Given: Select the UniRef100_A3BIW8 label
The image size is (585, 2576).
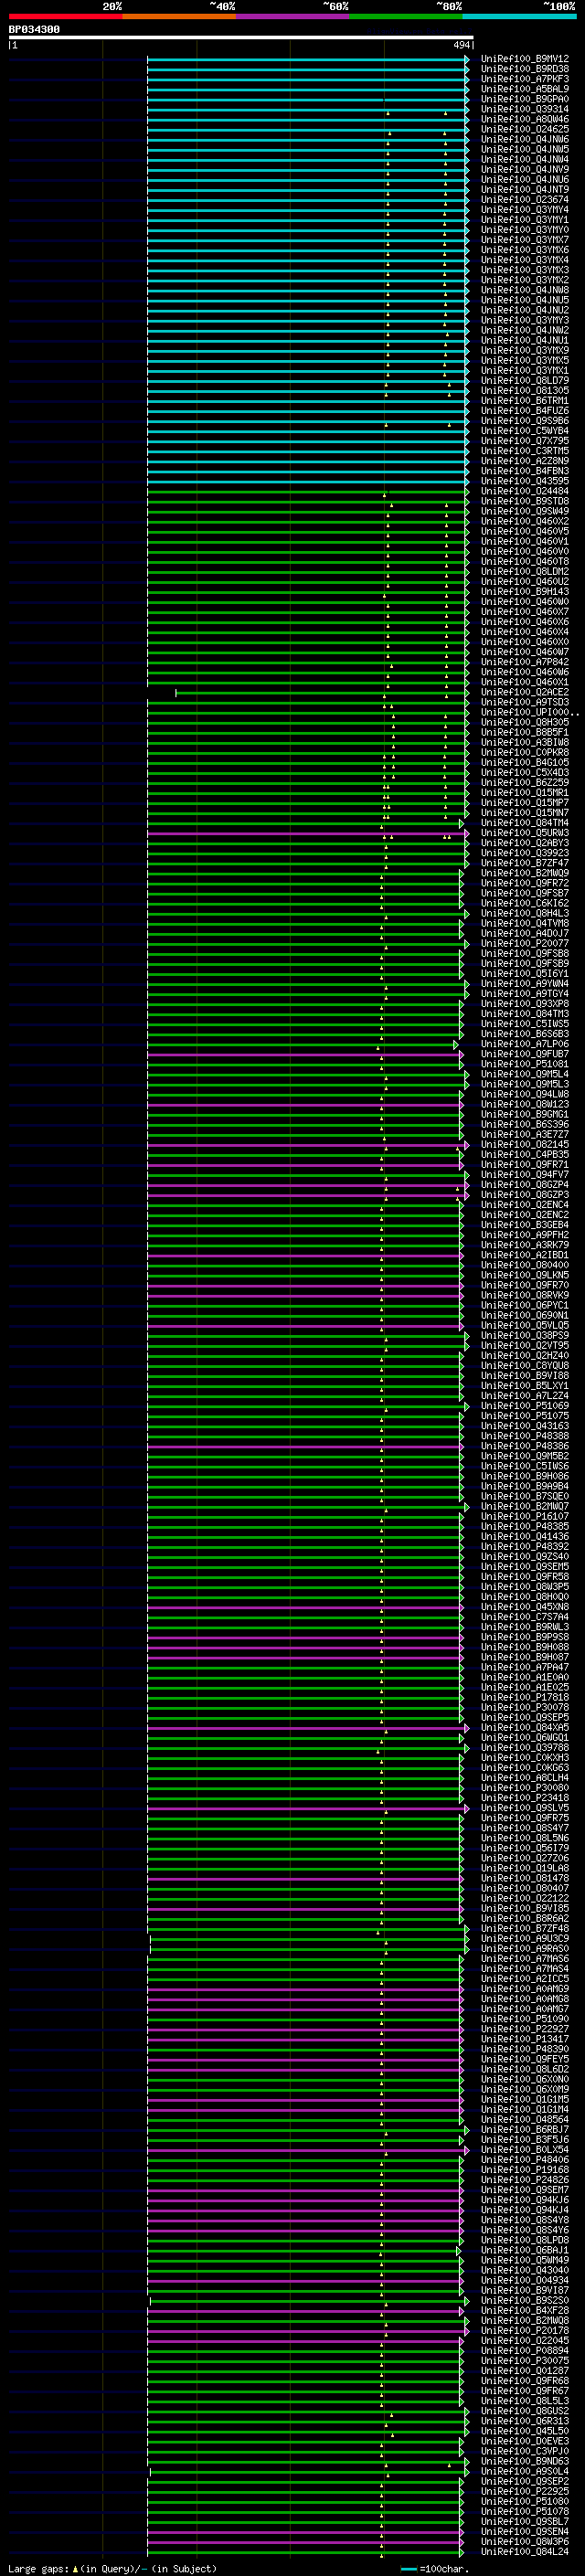Looking at the screenshot, I should point(525,742).
